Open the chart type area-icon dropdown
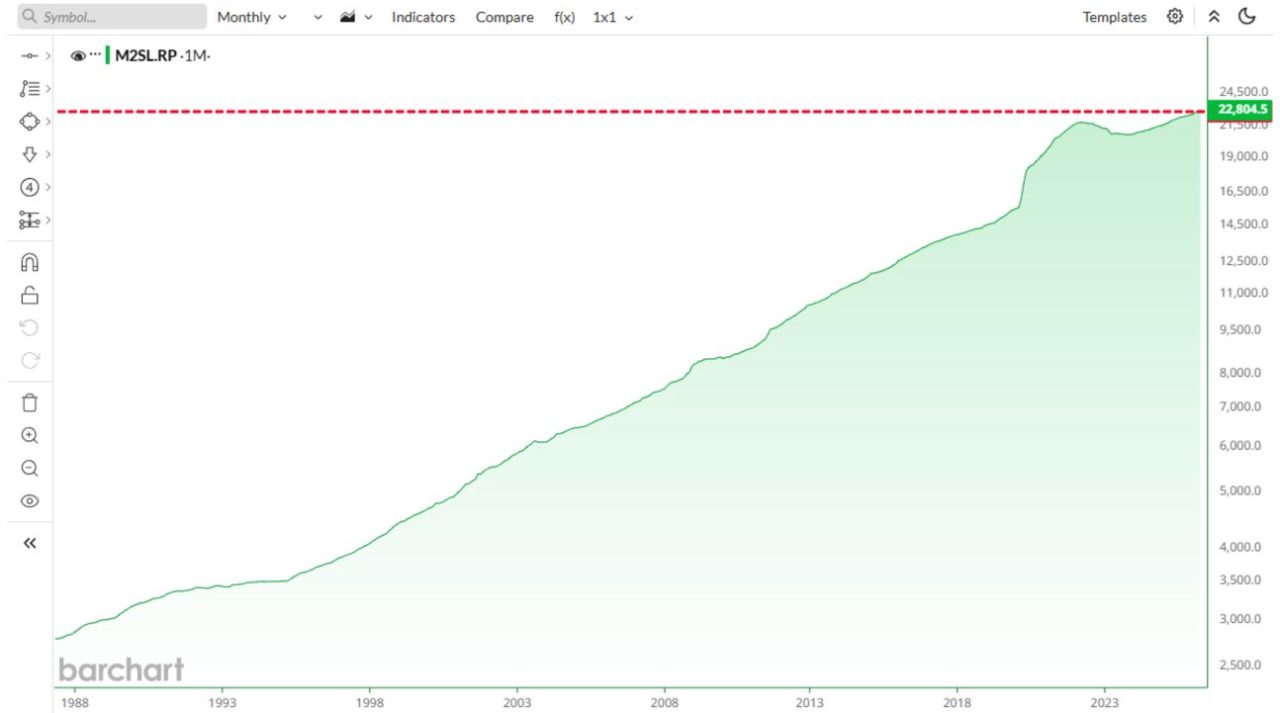This screenshot has width=1280, height=713. 356,17
